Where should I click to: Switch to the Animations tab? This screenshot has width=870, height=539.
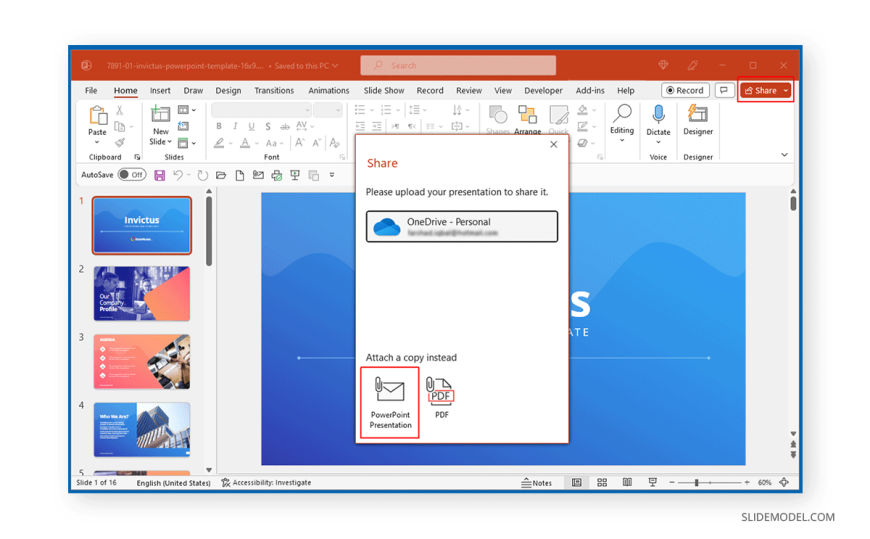(329, 90)
